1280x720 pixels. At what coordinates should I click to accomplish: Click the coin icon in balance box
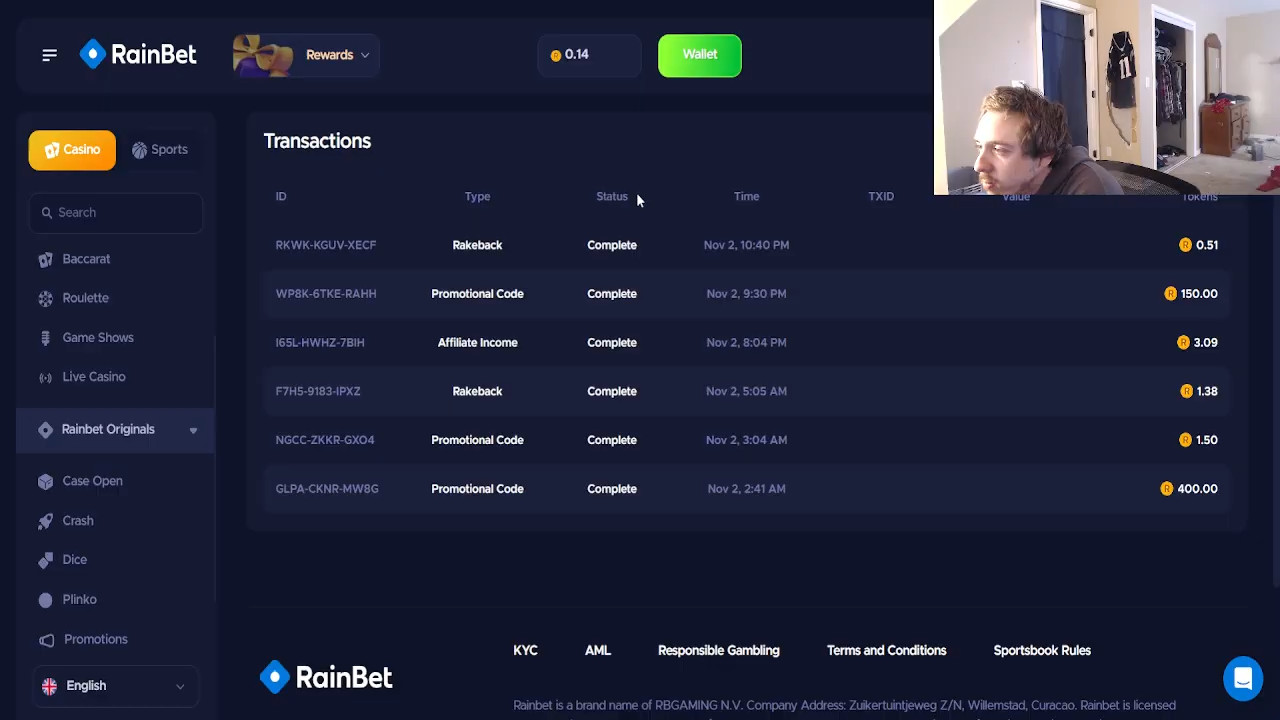(556, 56)
